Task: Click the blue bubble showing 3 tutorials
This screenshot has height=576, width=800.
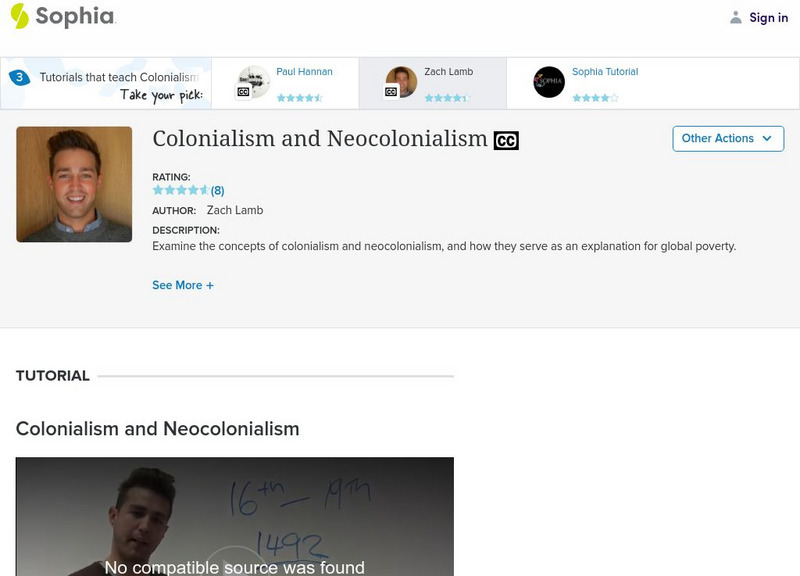Action: [18, 77]
